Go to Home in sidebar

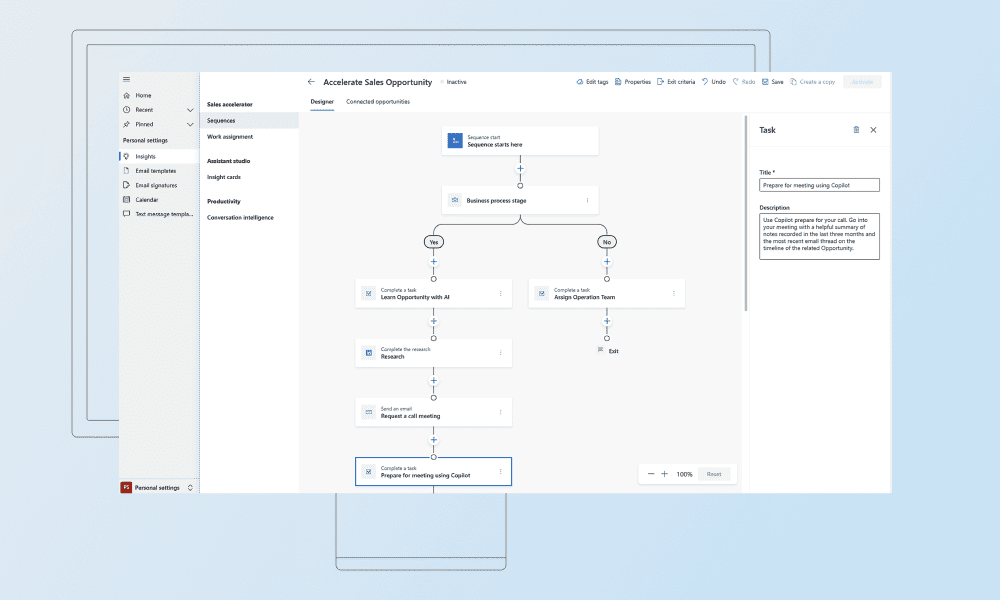[x=143, y=96]
